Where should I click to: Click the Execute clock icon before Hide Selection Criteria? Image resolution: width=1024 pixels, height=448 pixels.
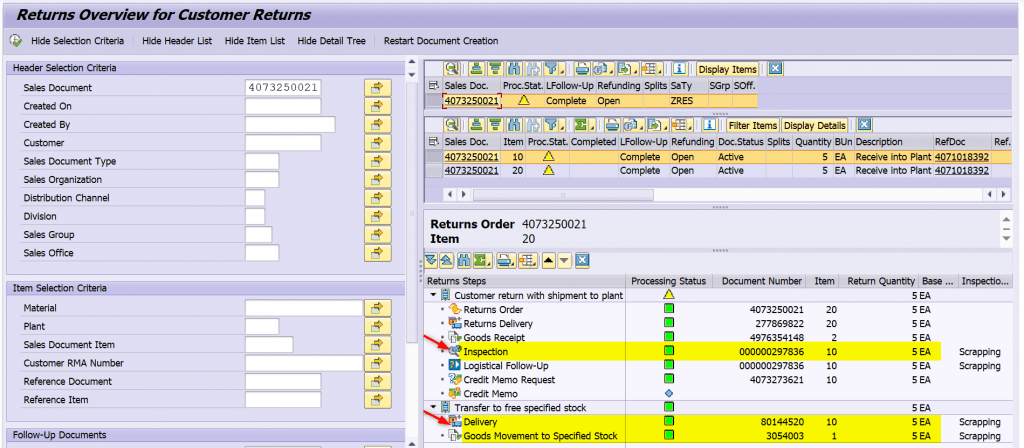pos(15,40)
